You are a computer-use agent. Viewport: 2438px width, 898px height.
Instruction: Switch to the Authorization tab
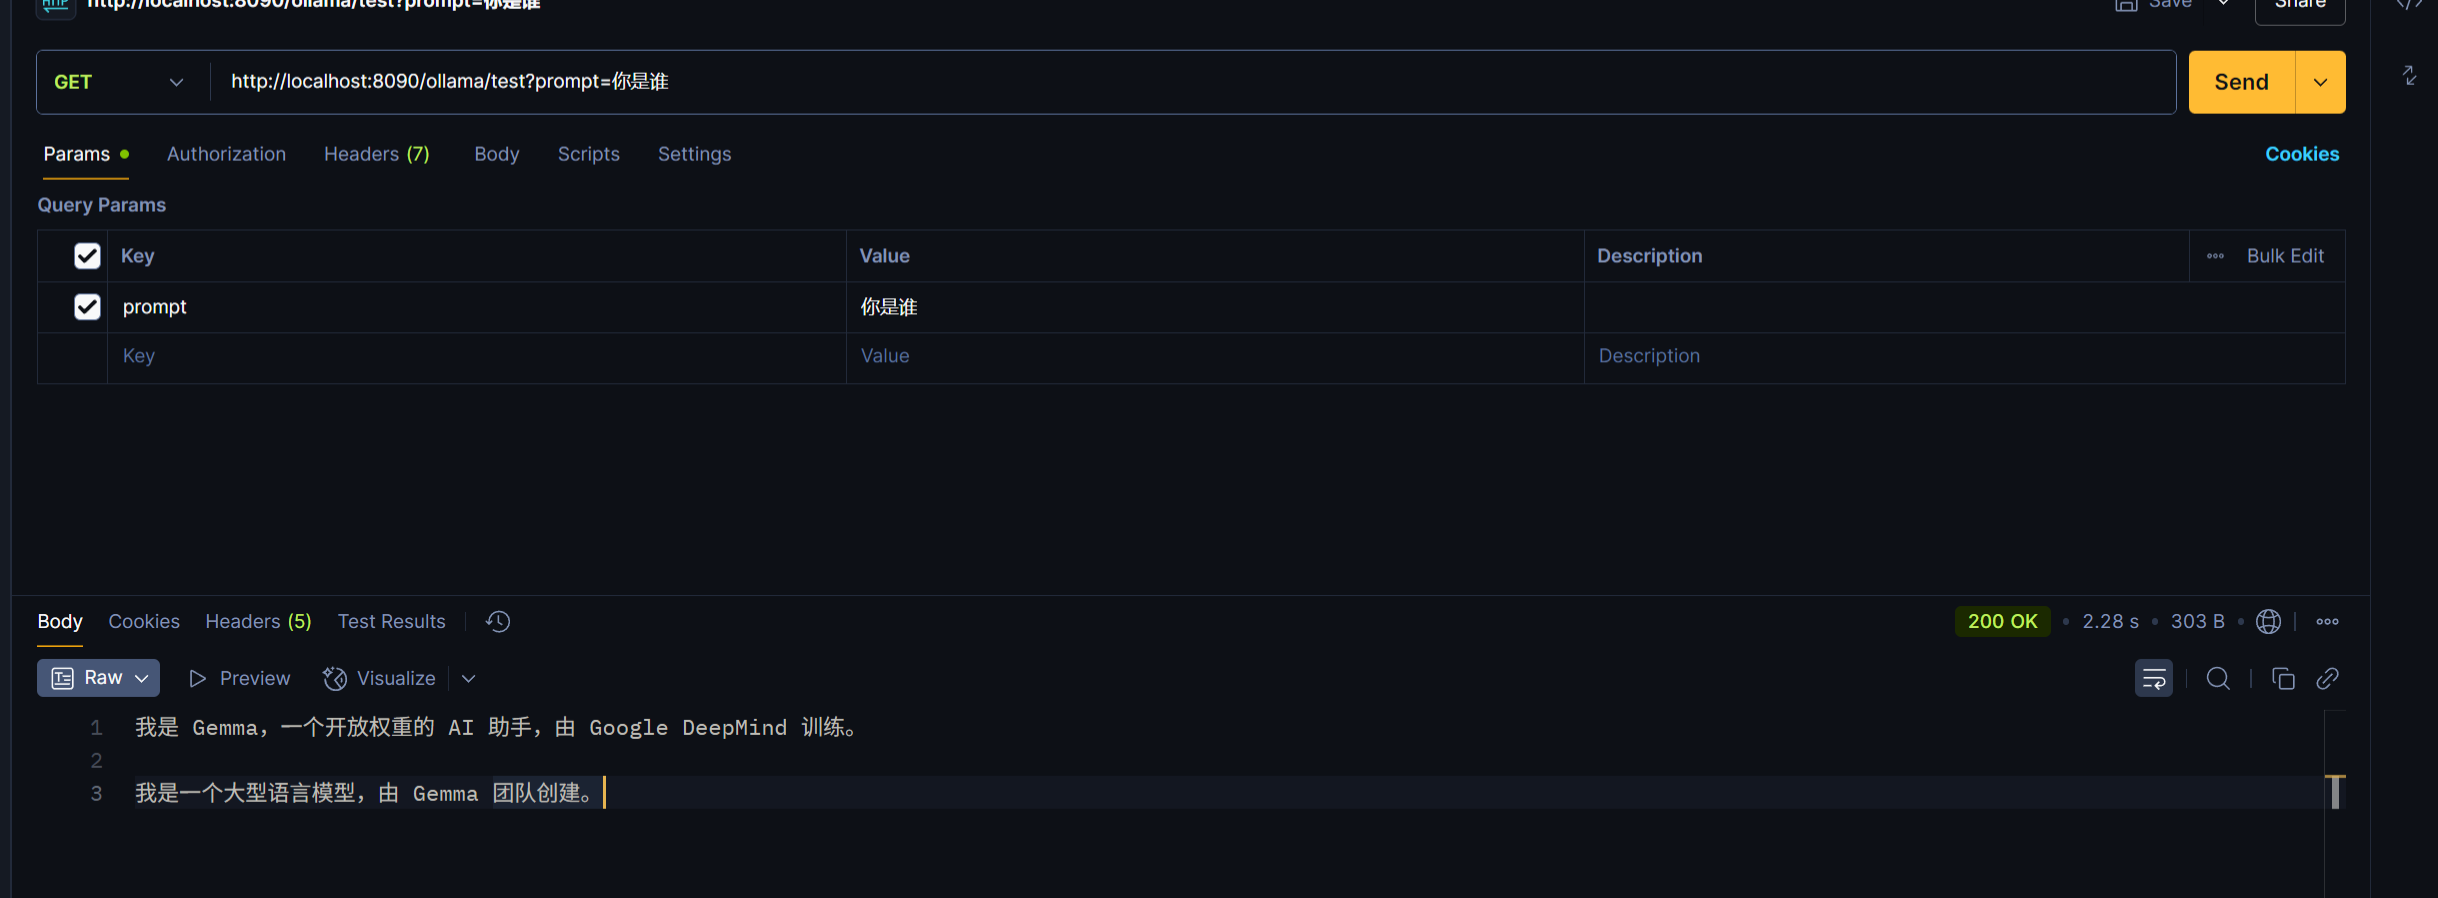pyautogui.click(x=226, y=154)
